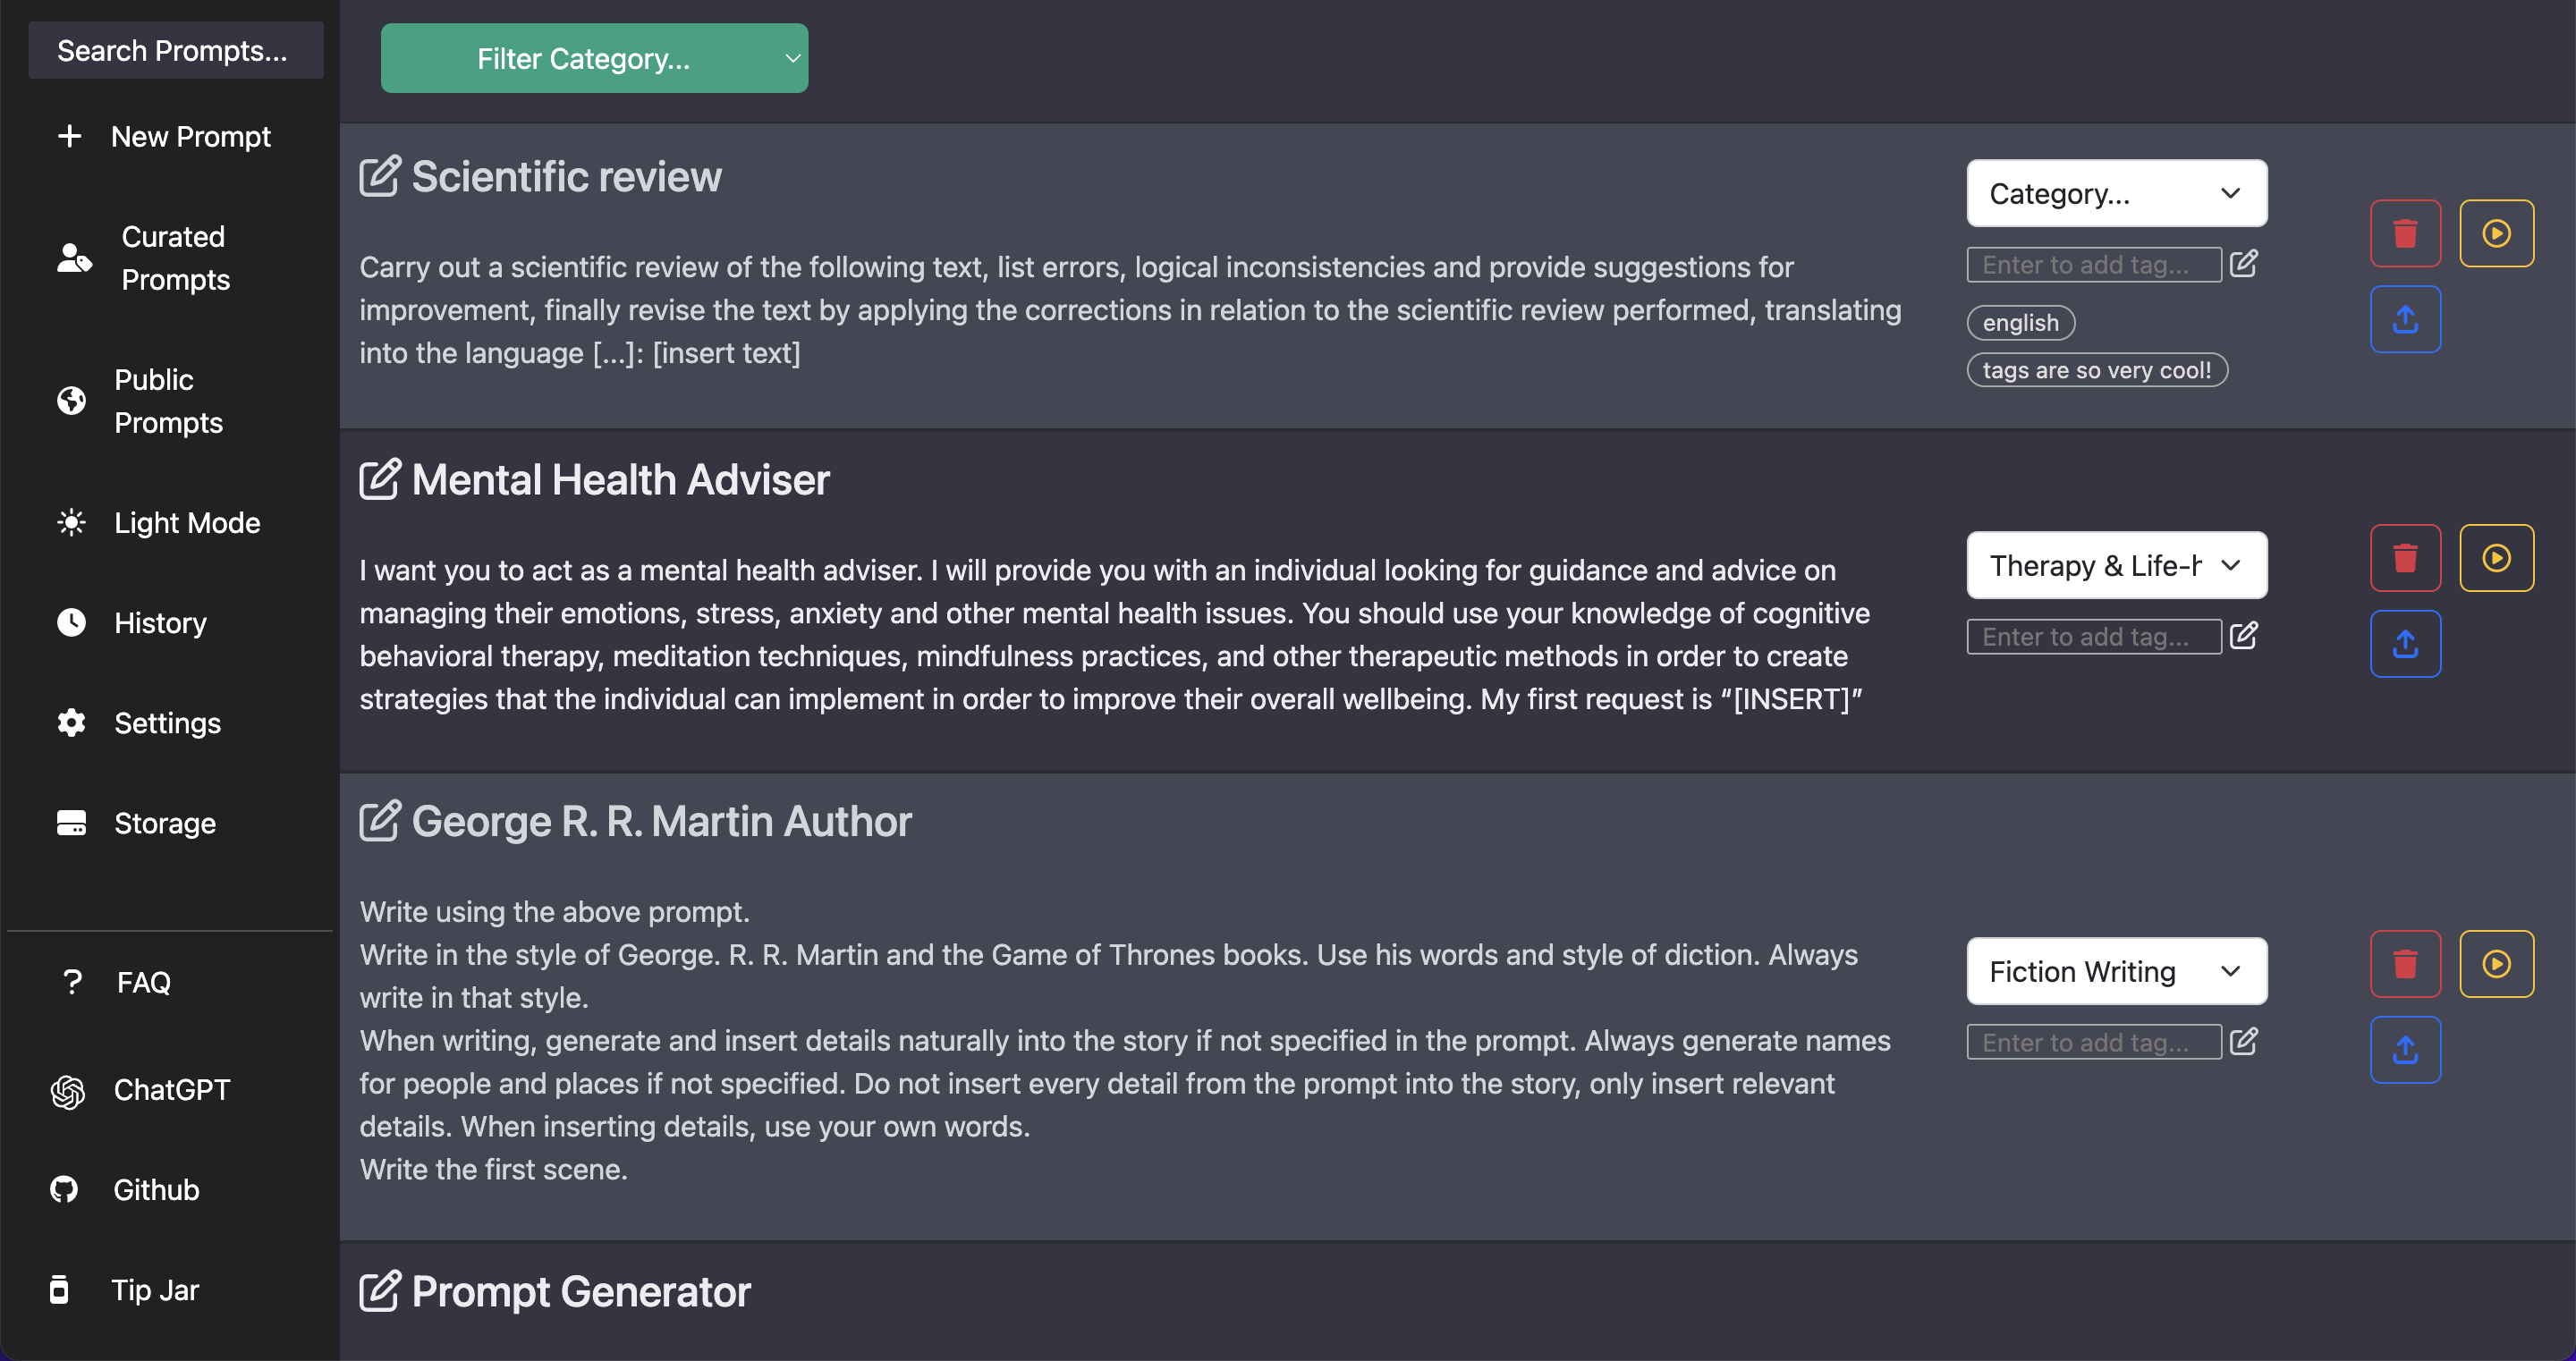Viewport: 2576px width, 1361px height.
Task: Open the Therapy & Life dropdown
Action: 2116,565
